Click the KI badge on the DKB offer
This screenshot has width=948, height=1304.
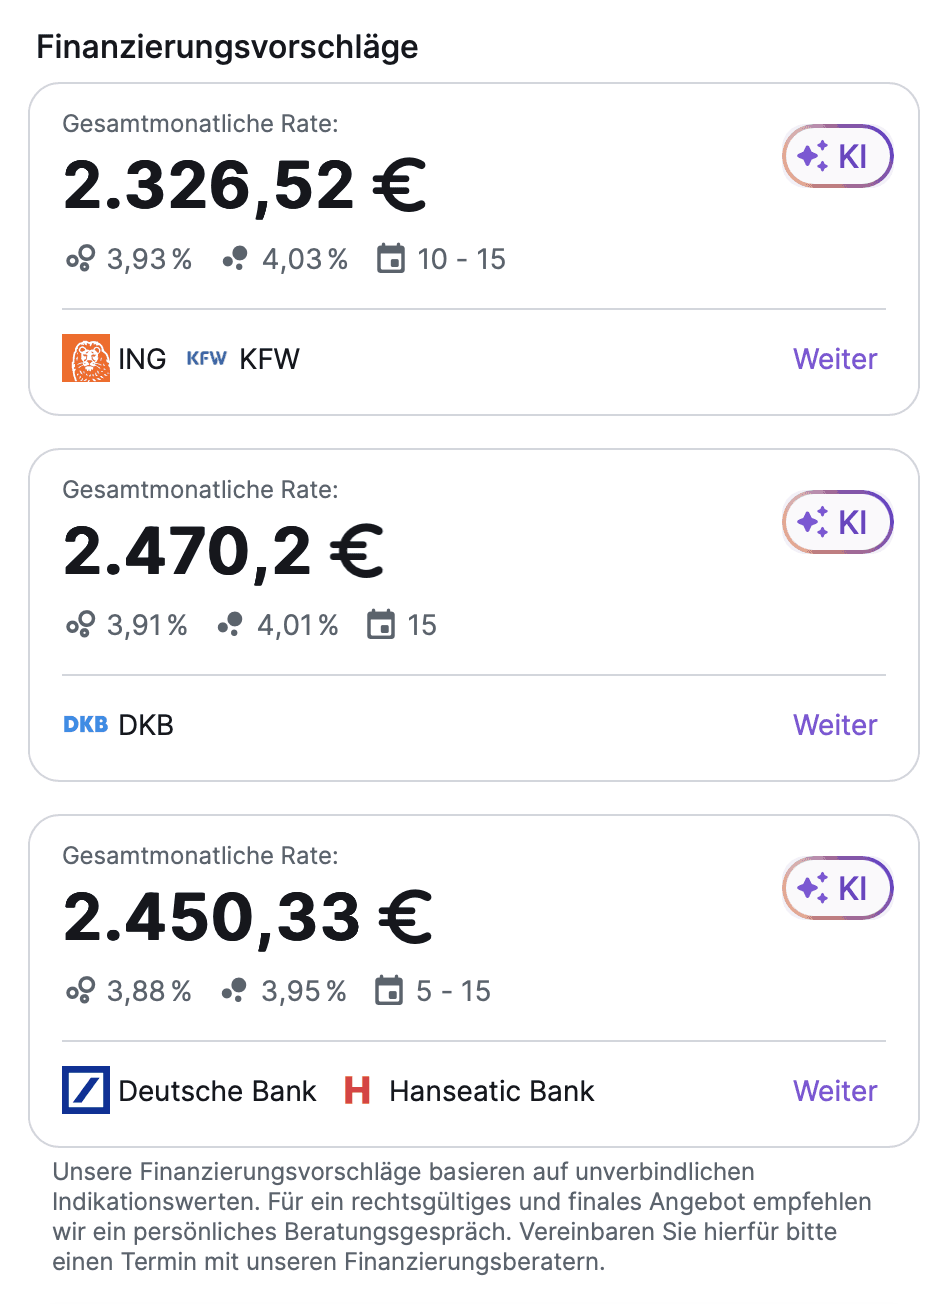pos(837,522)
